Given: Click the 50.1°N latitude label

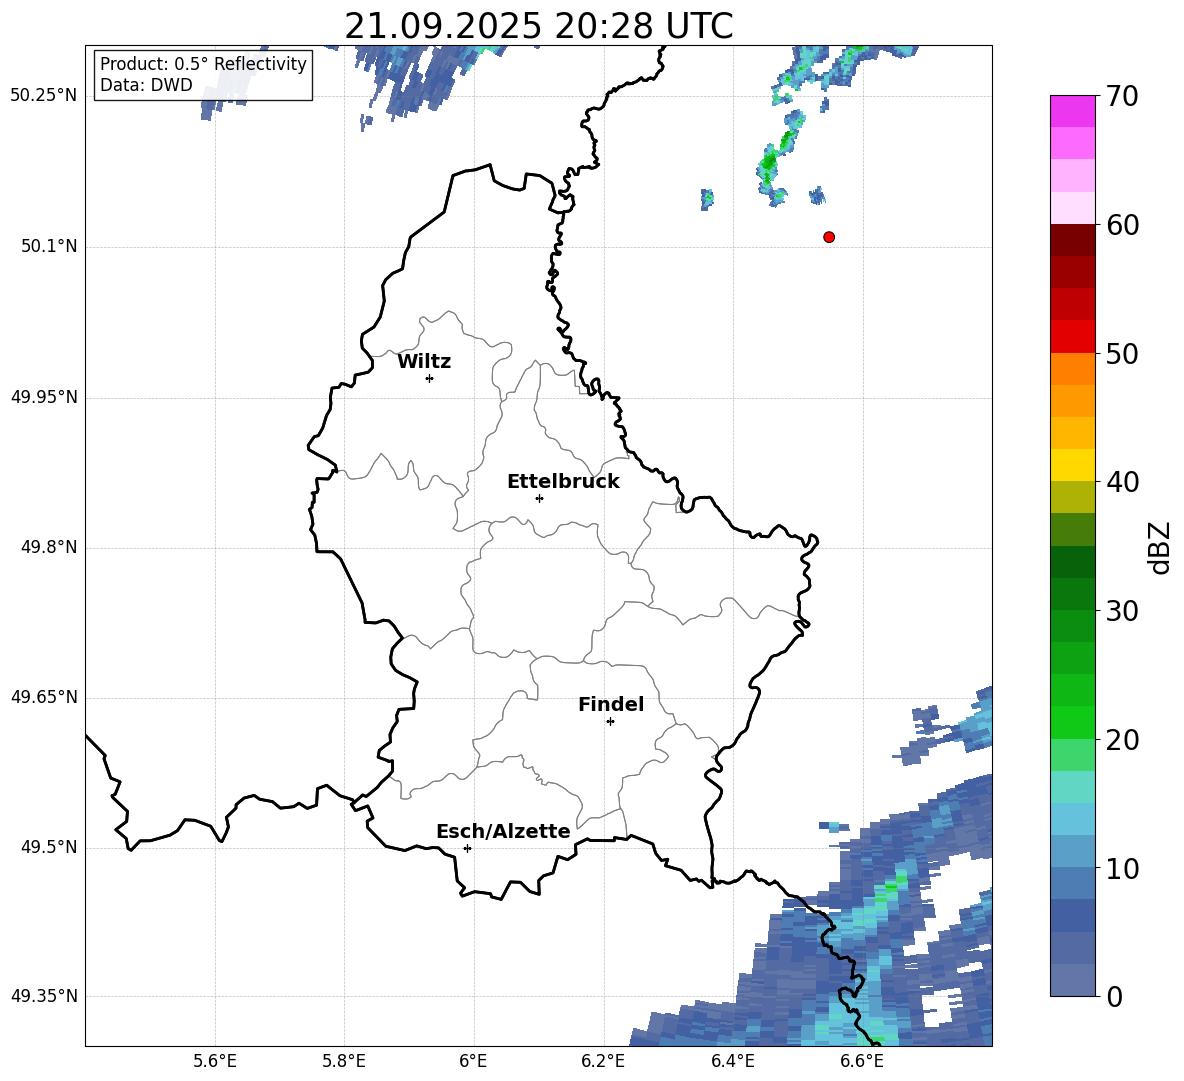Looking at the screenshot, I should pyautogui.click(x=50, y=247).
